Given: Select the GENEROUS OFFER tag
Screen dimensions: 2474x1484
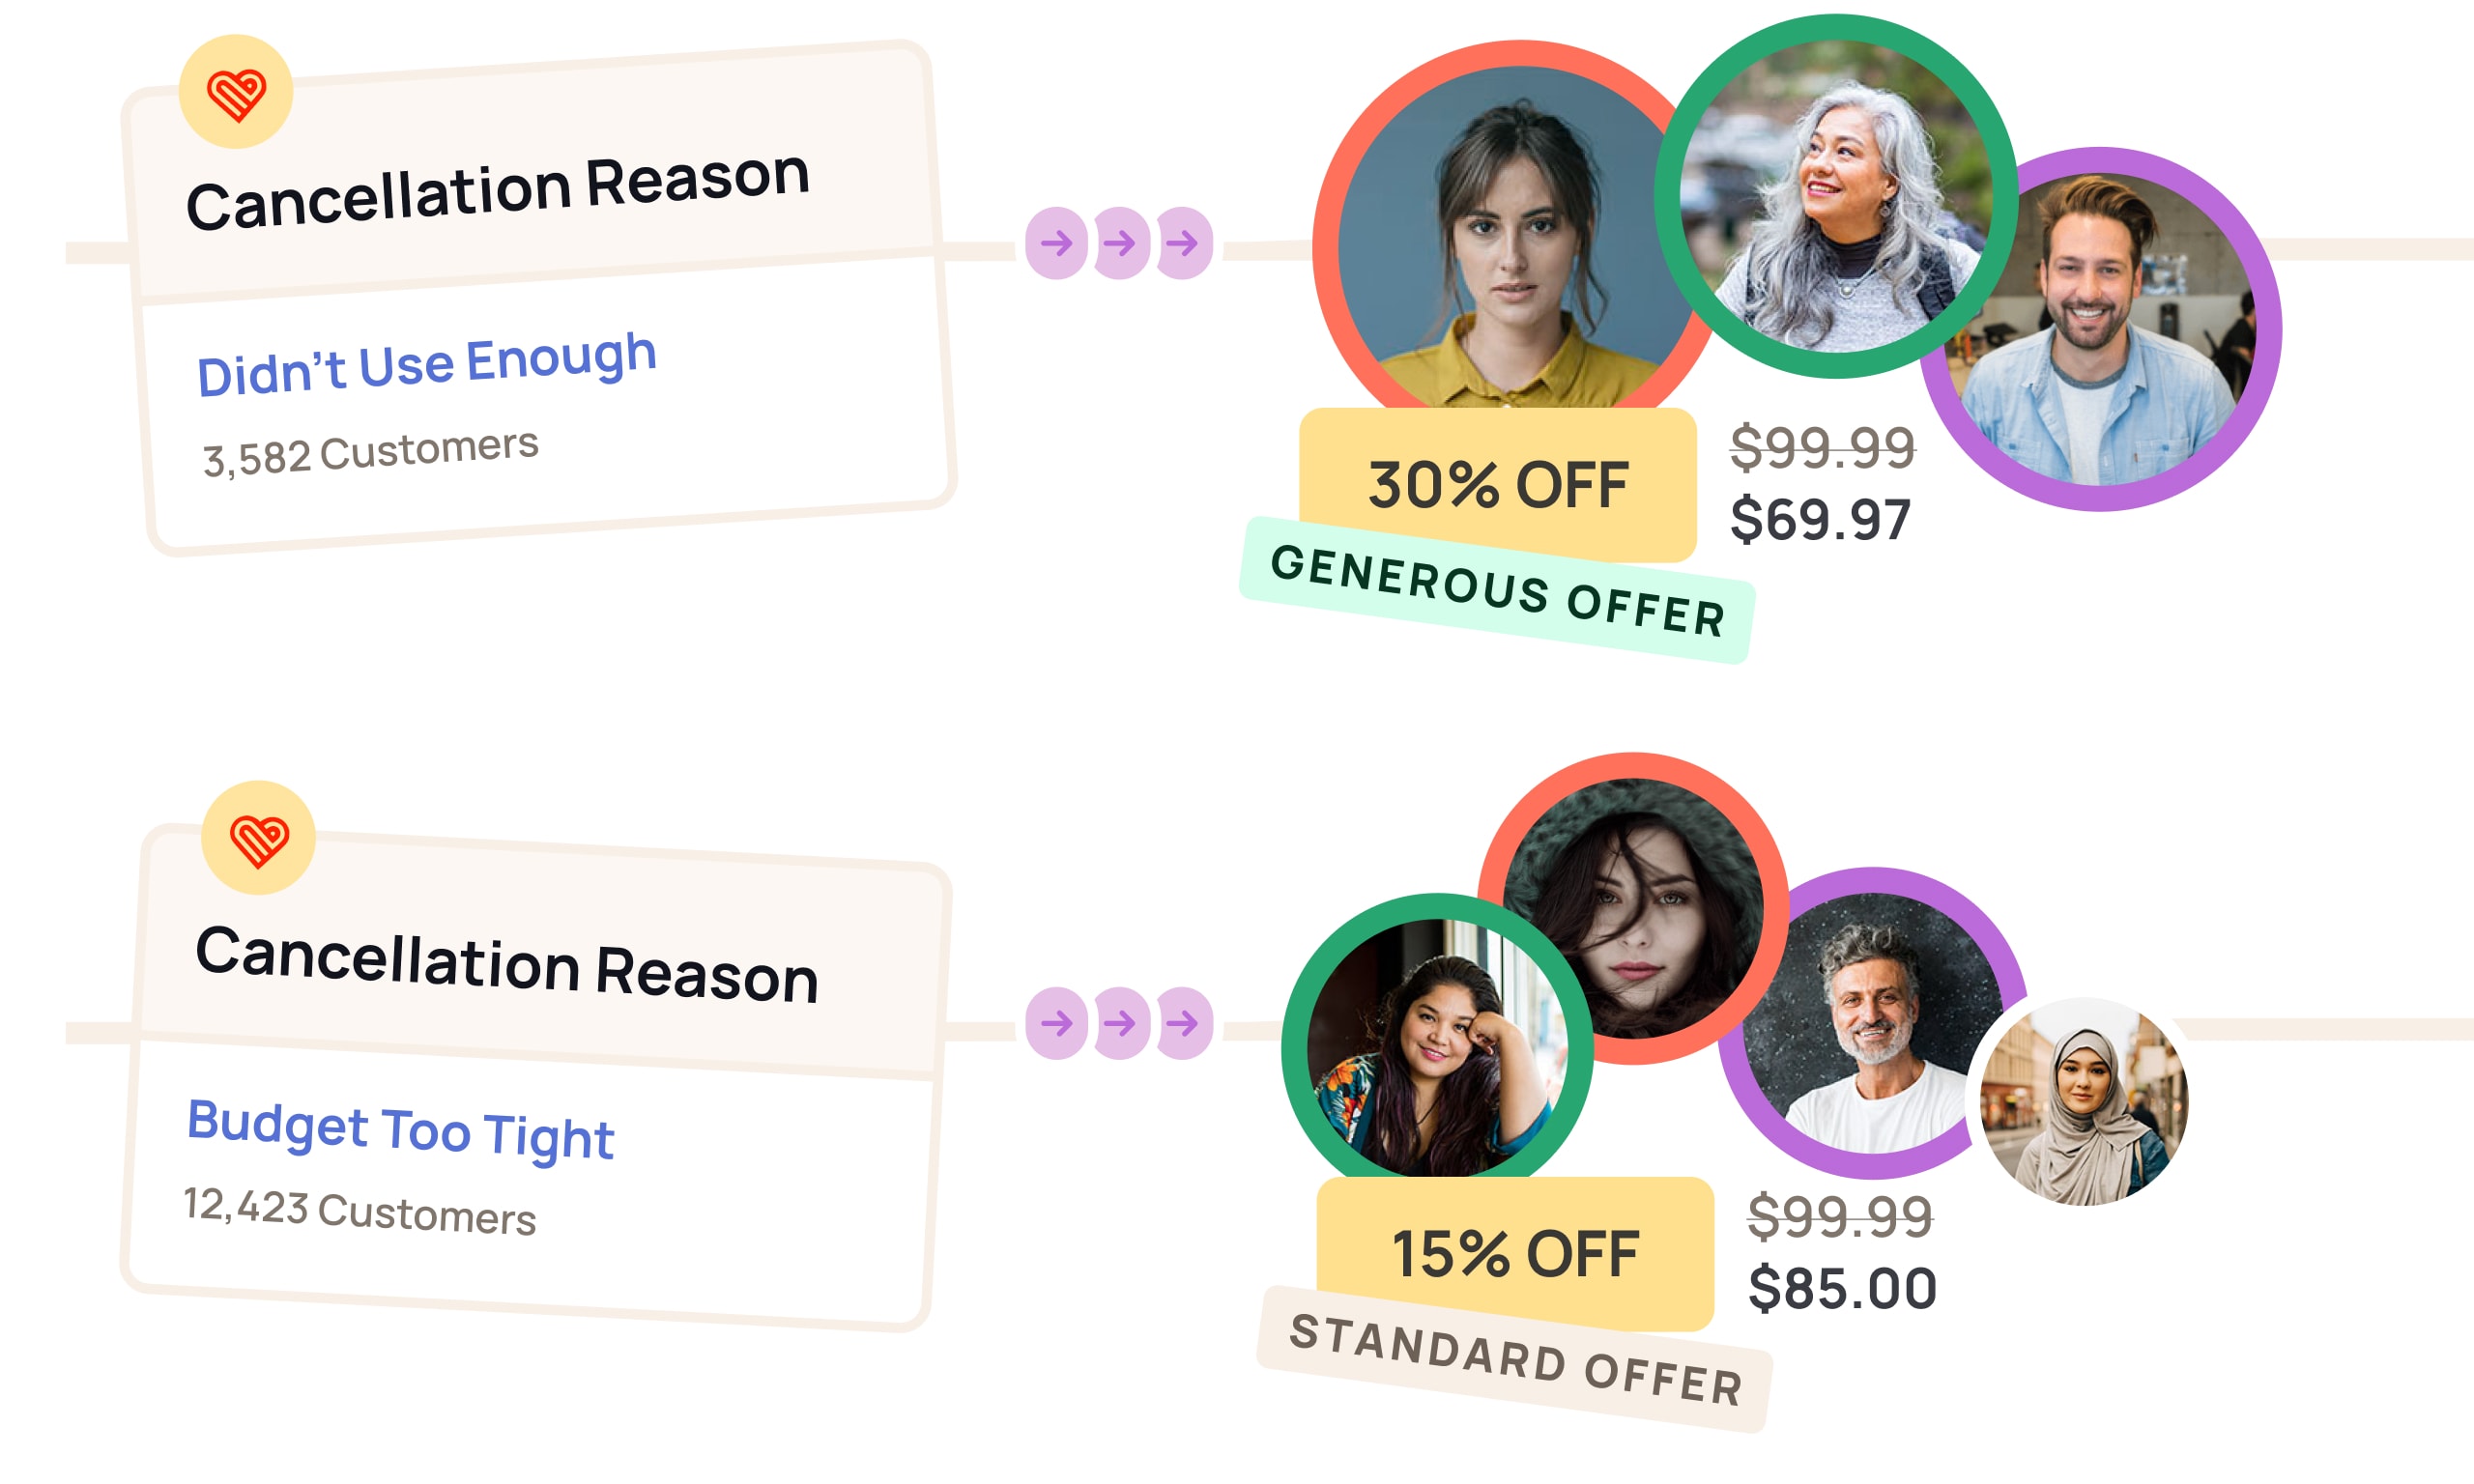Looking at the screenshot, I should [1496, 590].
